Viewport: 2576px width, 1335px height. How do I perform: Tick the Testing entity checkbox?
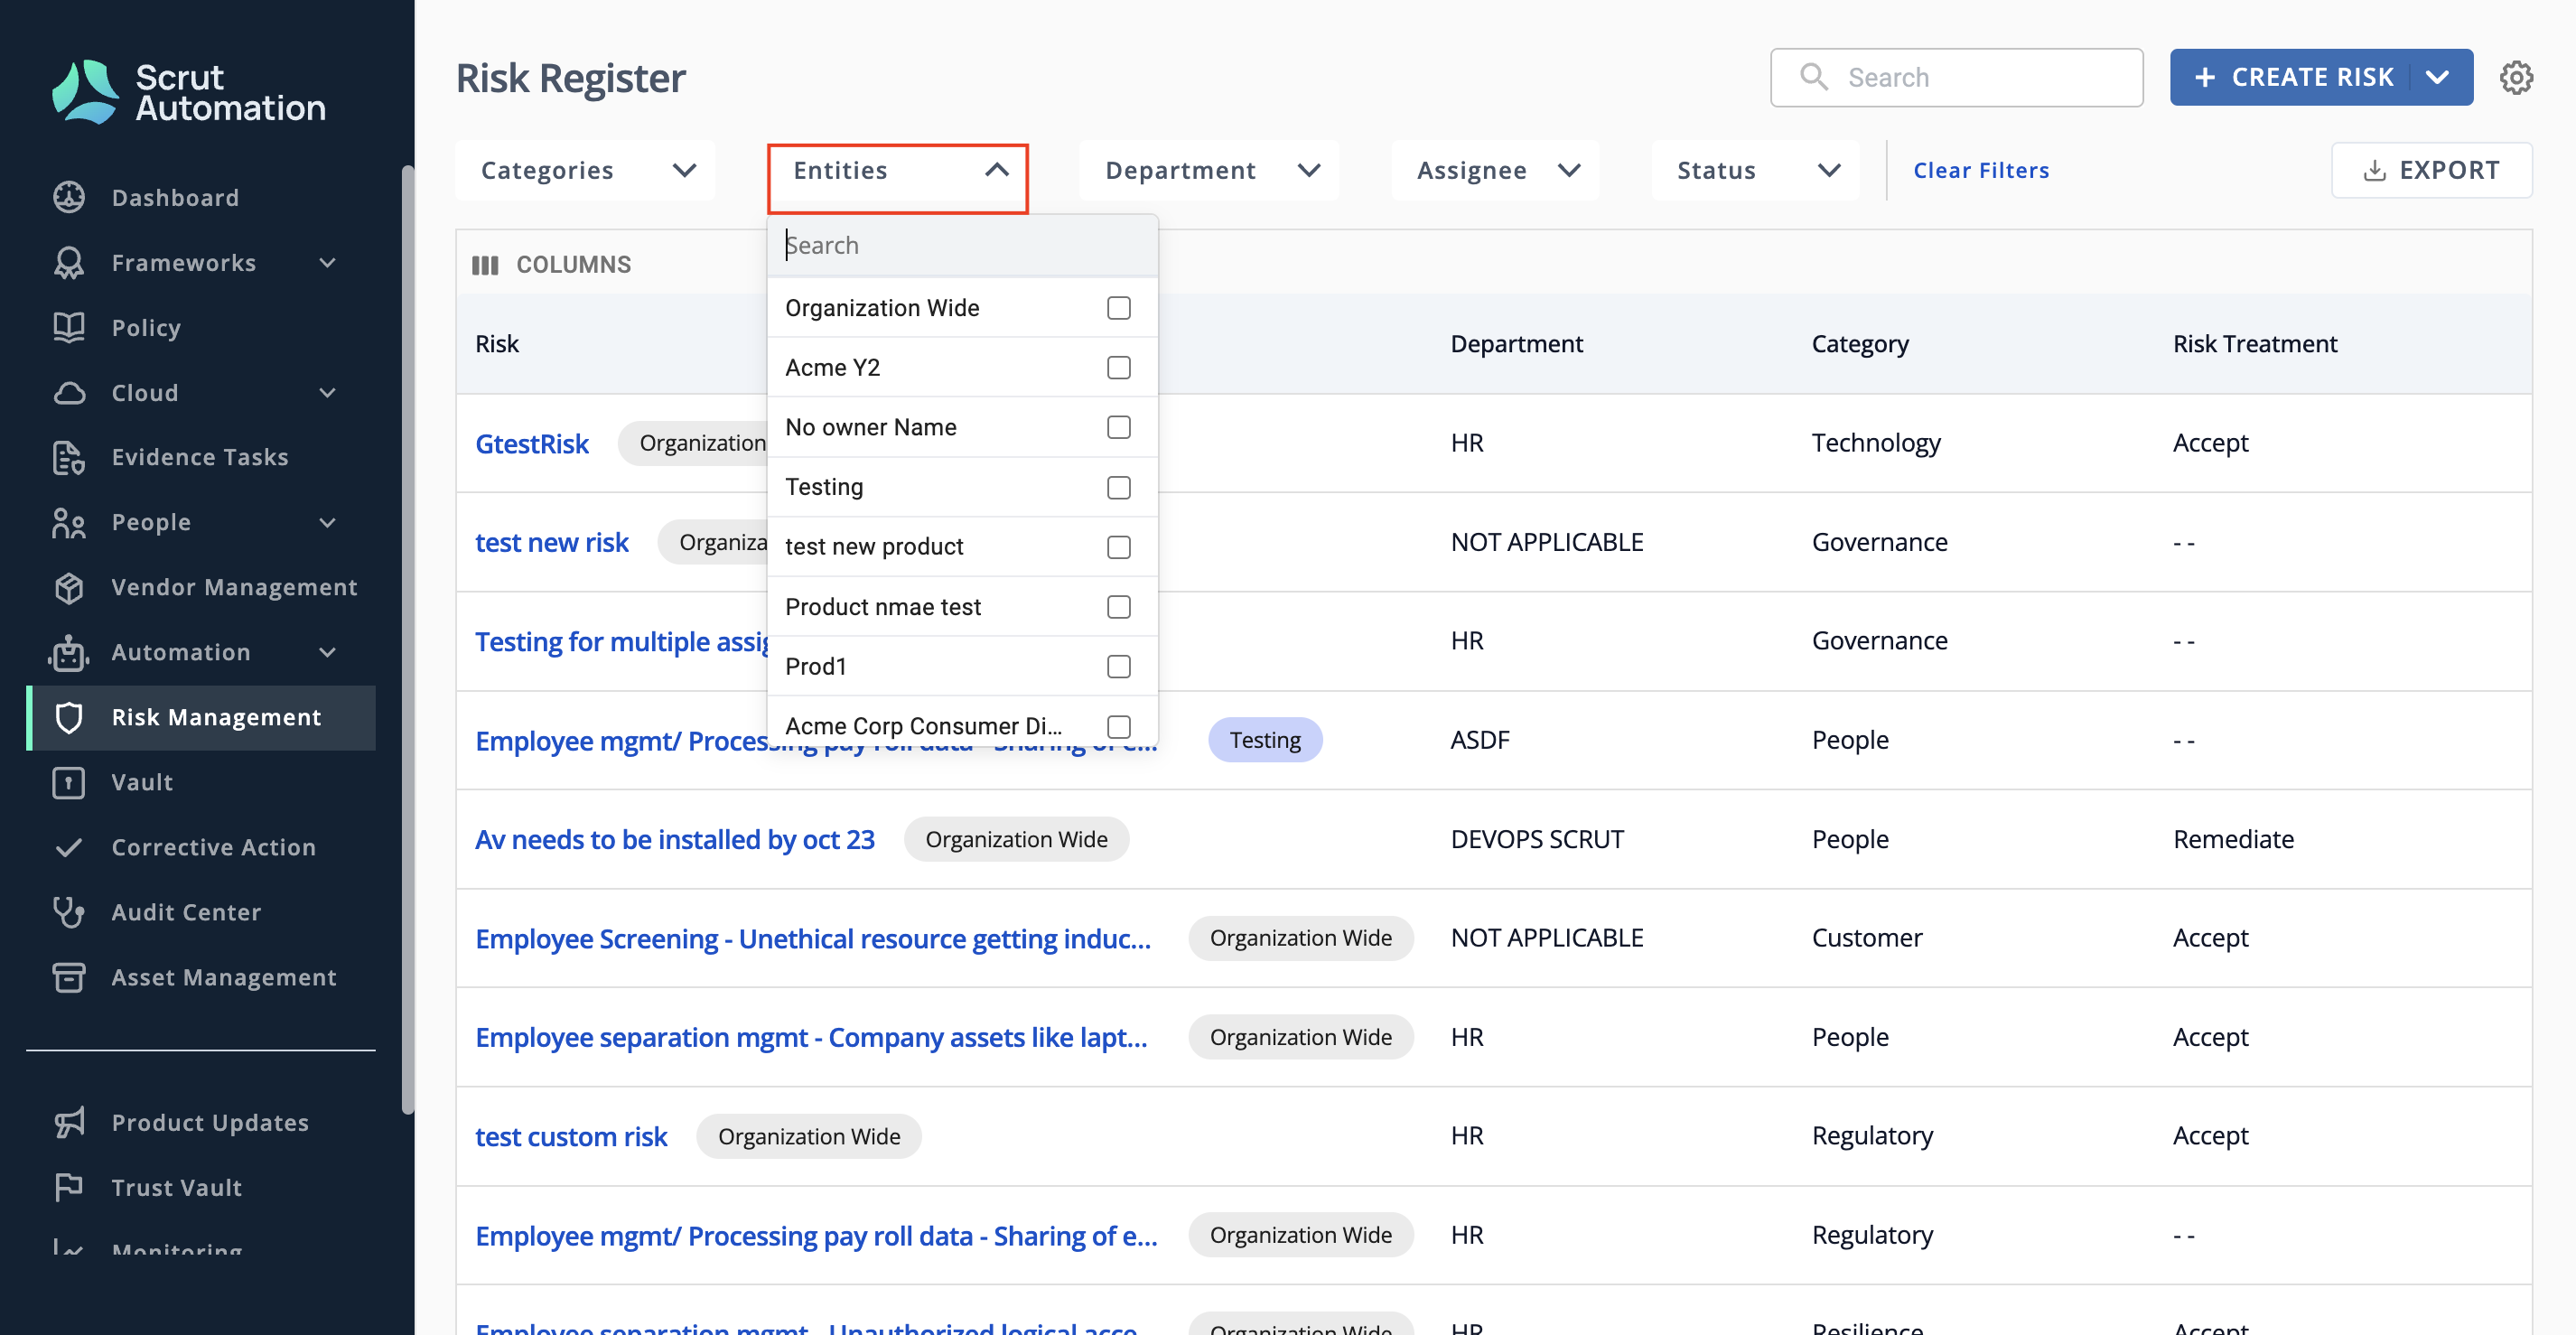1119,487
